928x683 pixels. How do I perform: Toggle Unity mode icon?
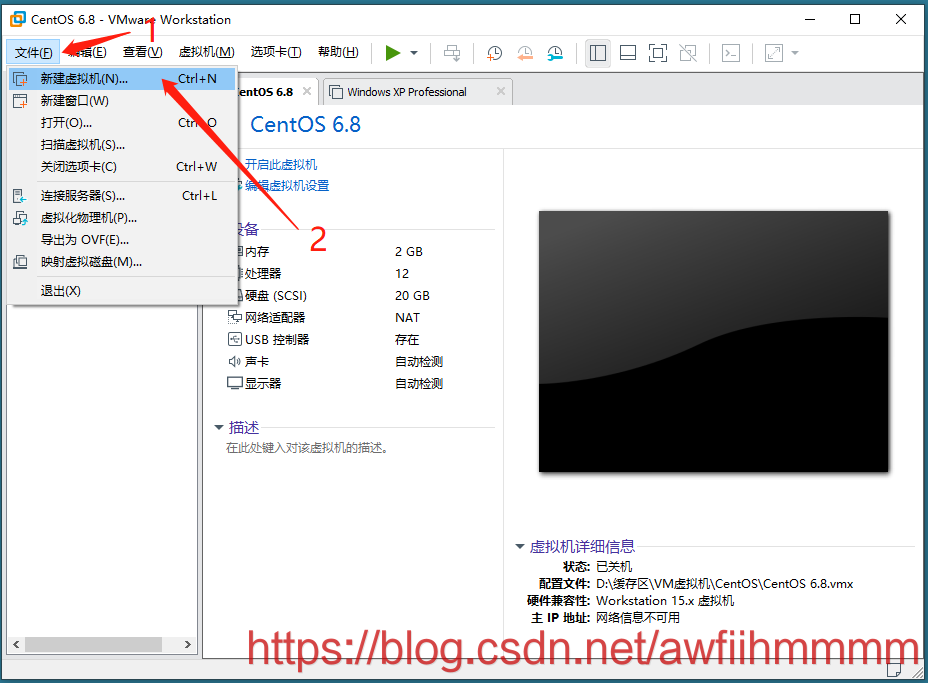pos(688,53)
